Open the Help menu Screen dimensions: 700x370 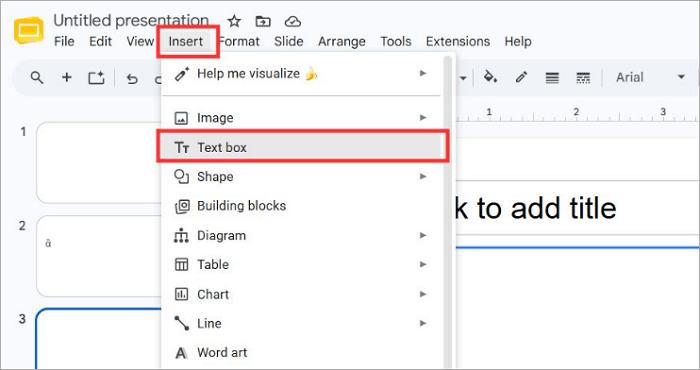tap(518, 42)
